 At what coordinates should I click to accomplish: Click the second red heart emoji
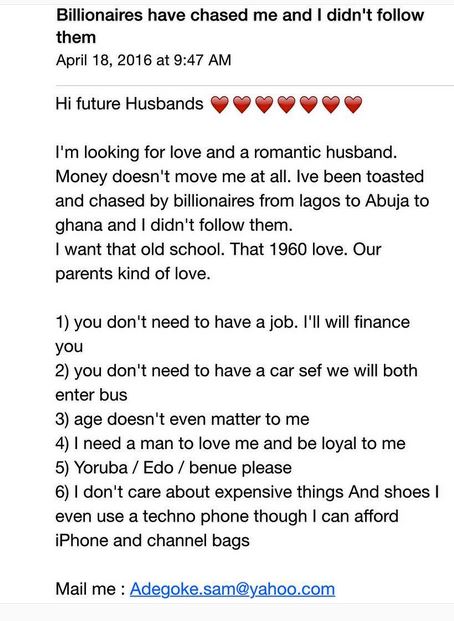(241, 105)
